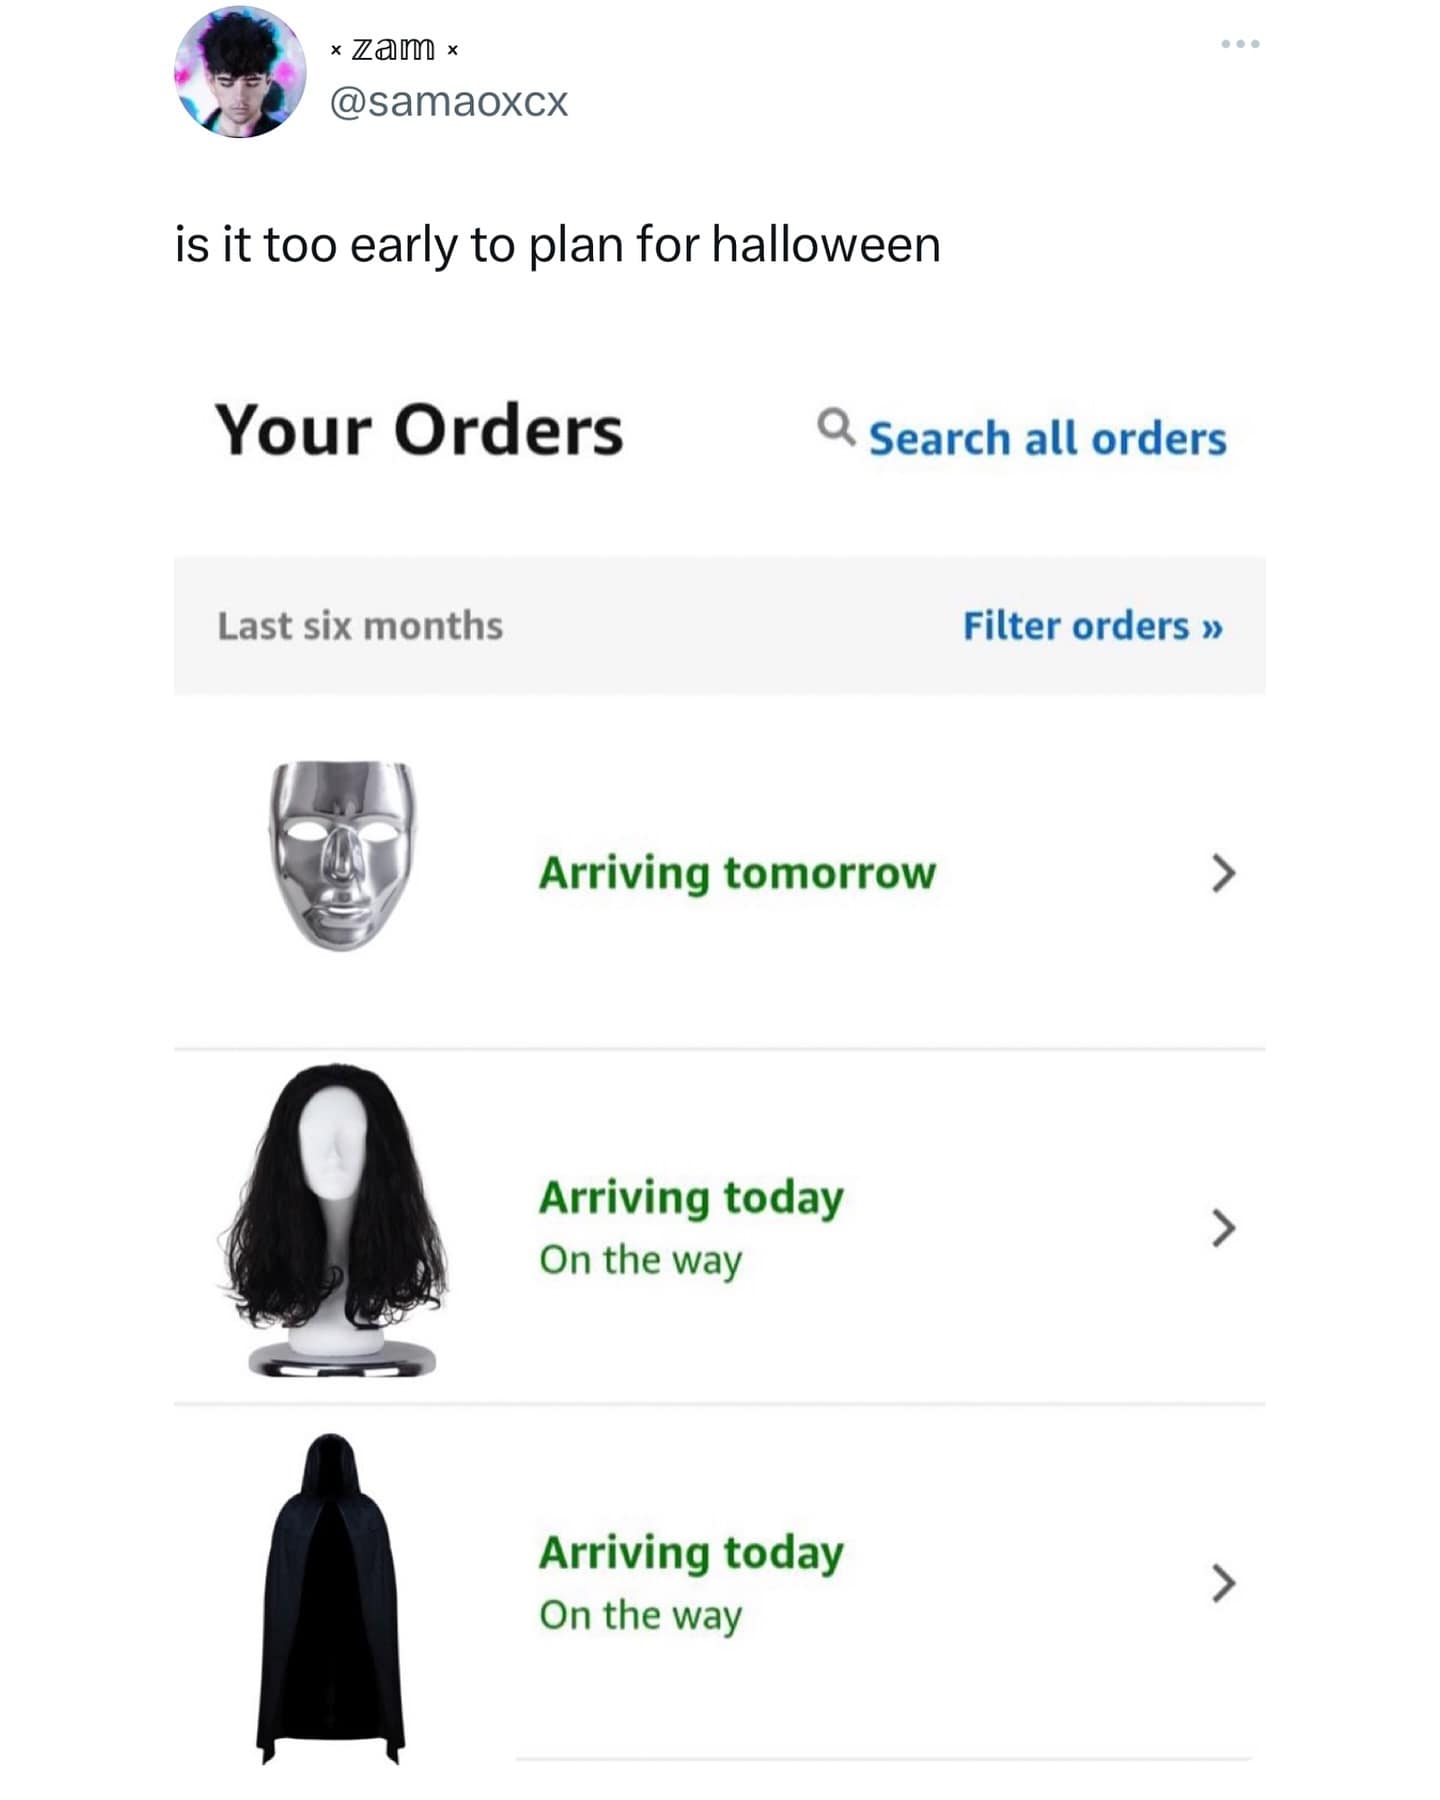This screenshot has width=1440, height=1800.
Task: Click the halloween tweet text
Action: click(x=557, y=245)
